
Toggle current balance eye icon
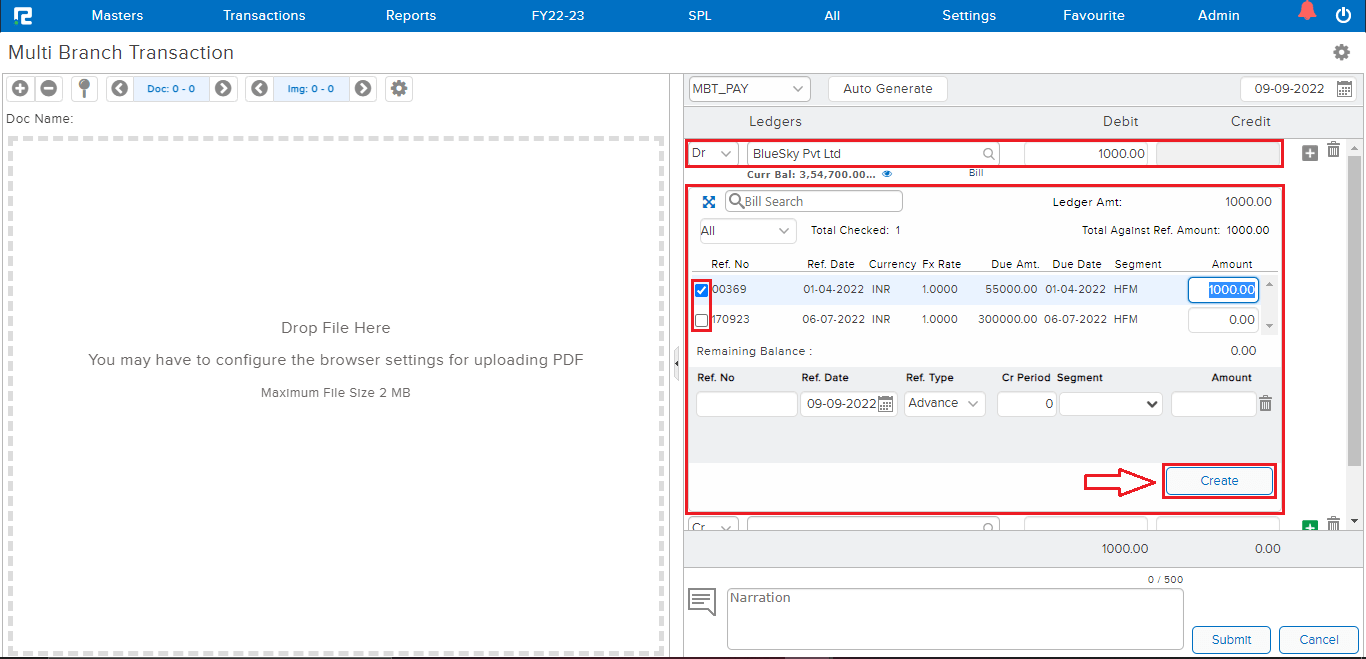click(x=887, y=173)
